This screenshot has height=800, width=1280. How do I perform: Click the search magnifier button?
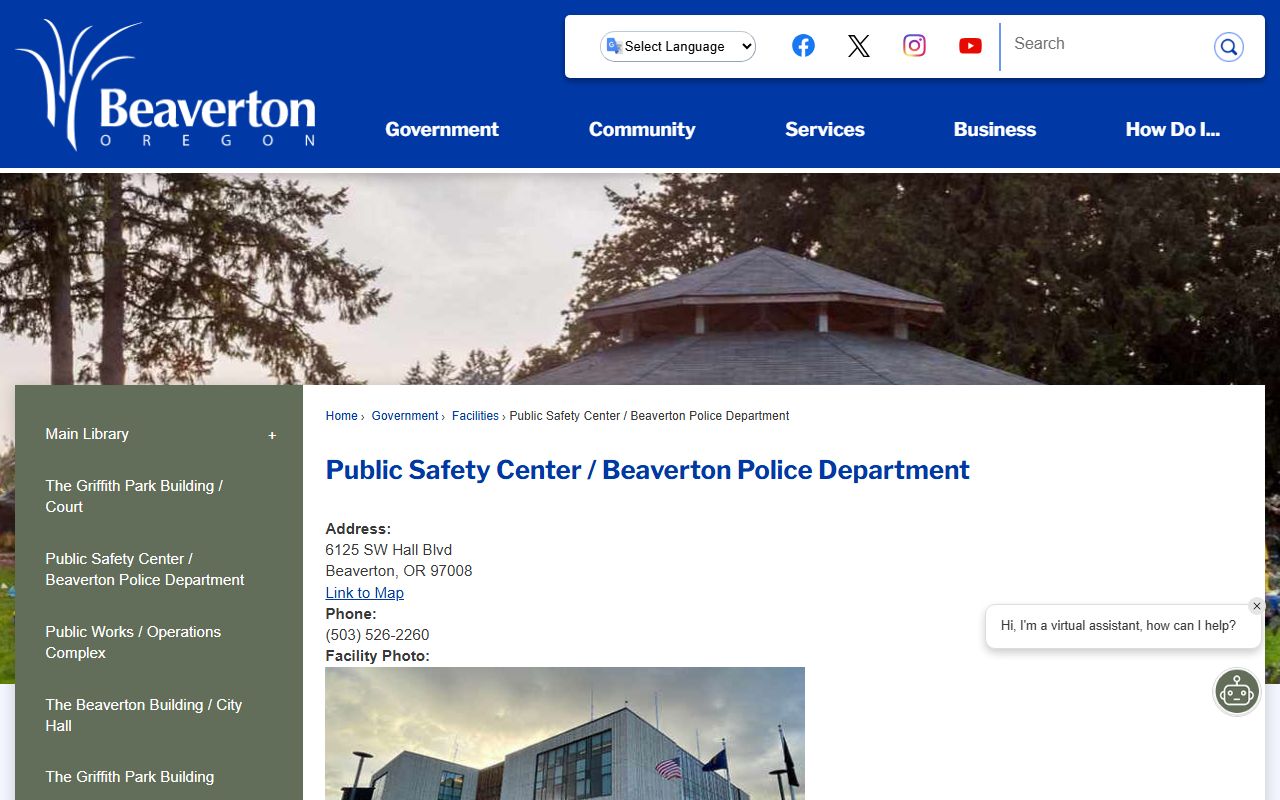(1228, 46)
